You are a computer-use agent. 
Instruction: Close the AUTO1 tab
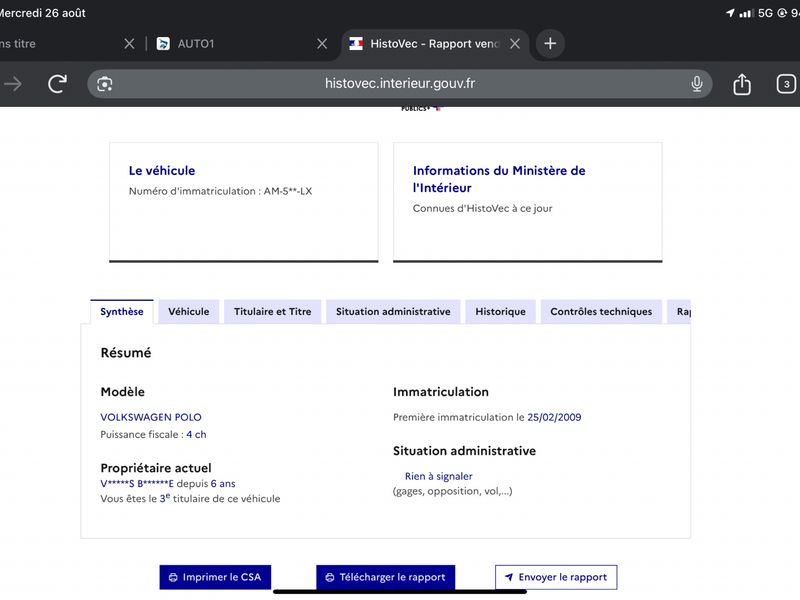pos(322,44)
